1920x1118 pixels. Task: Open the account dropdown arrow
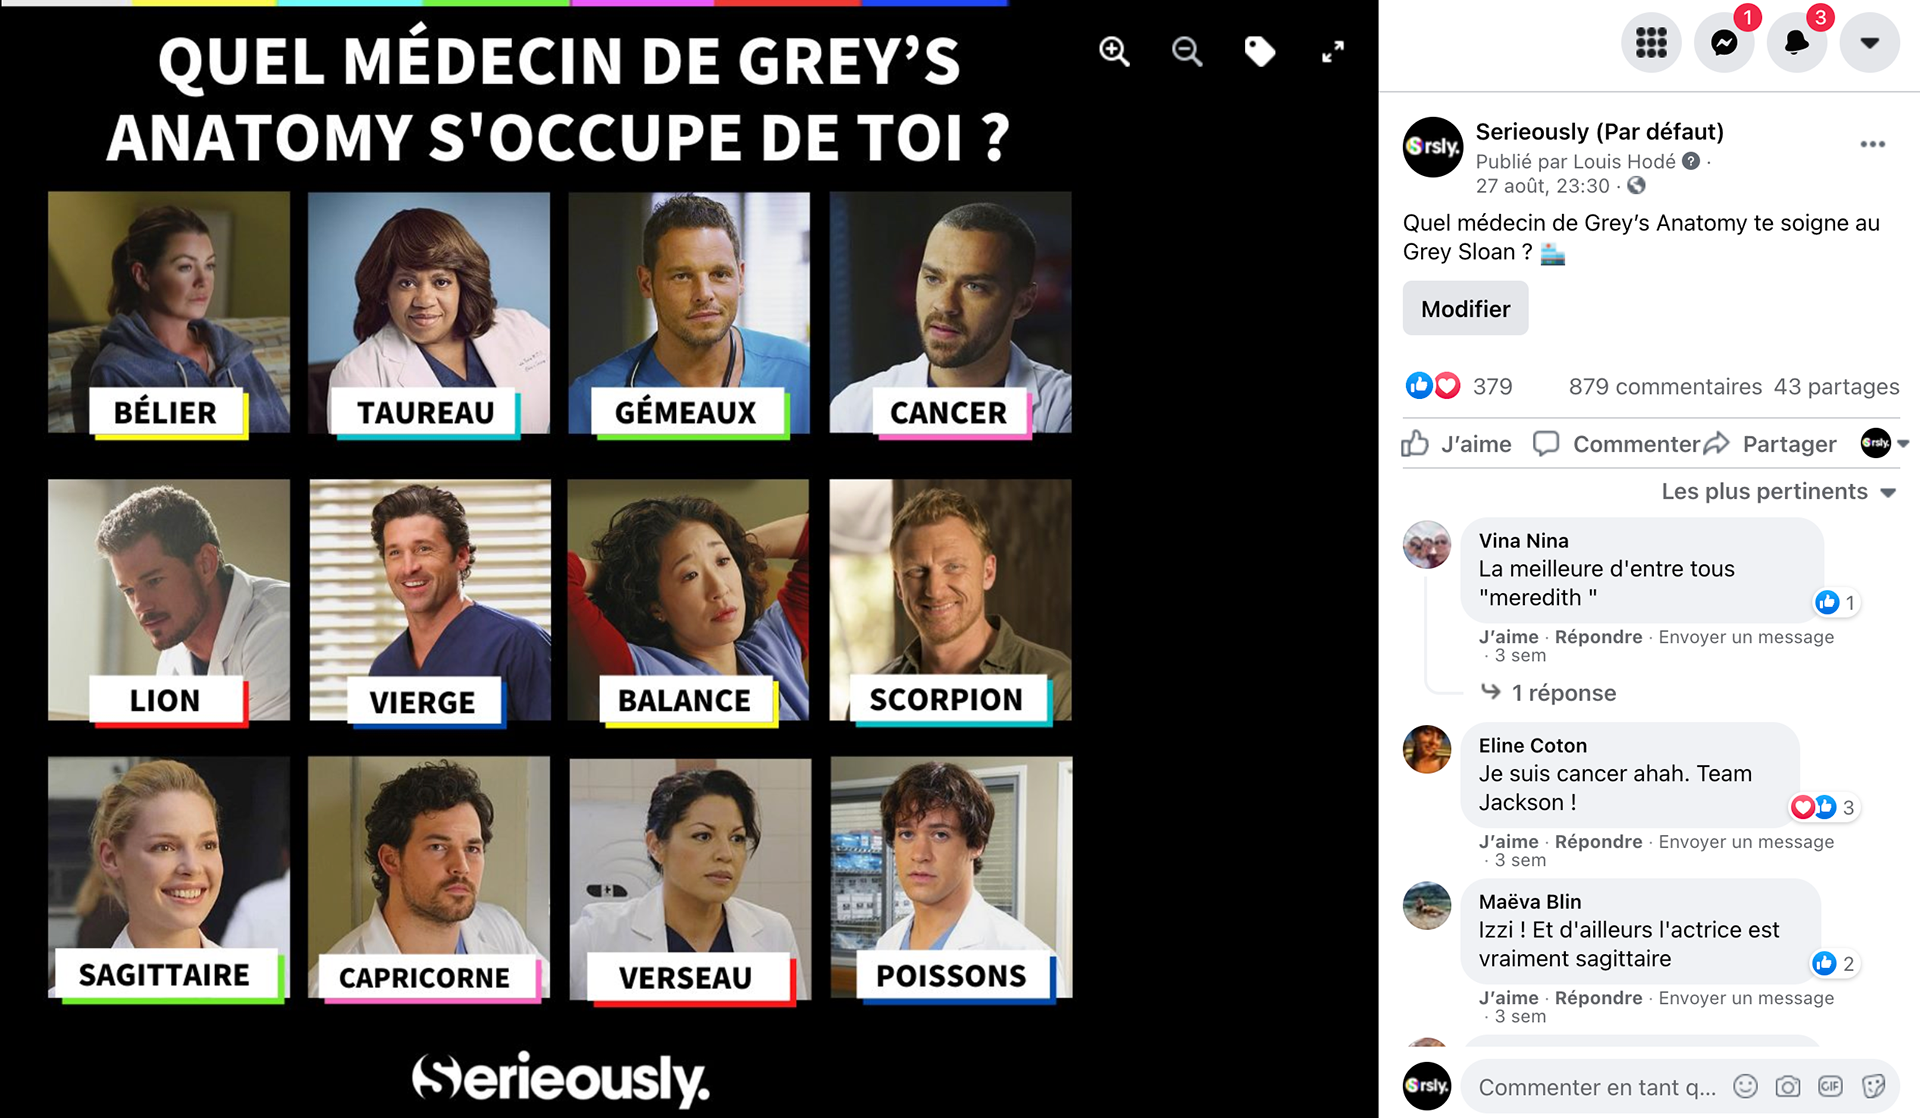click(1870, 43)
